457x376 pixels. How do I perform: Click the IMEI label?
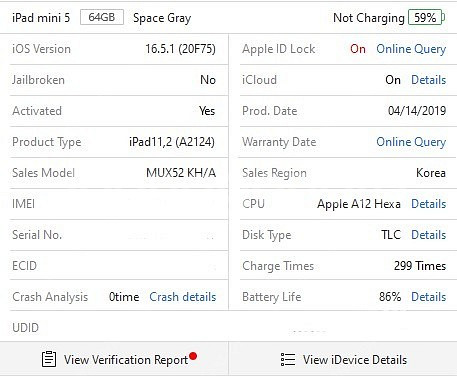23,204
